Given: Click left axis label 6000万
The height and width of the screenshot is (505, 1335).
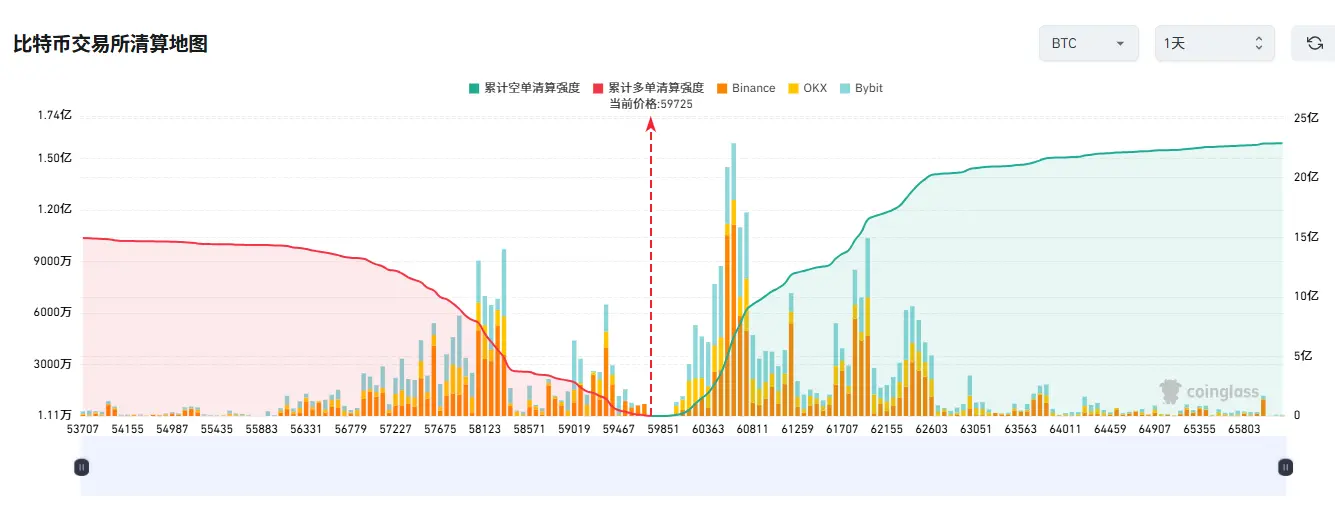Looking at the screenshot, I should 53,312.
